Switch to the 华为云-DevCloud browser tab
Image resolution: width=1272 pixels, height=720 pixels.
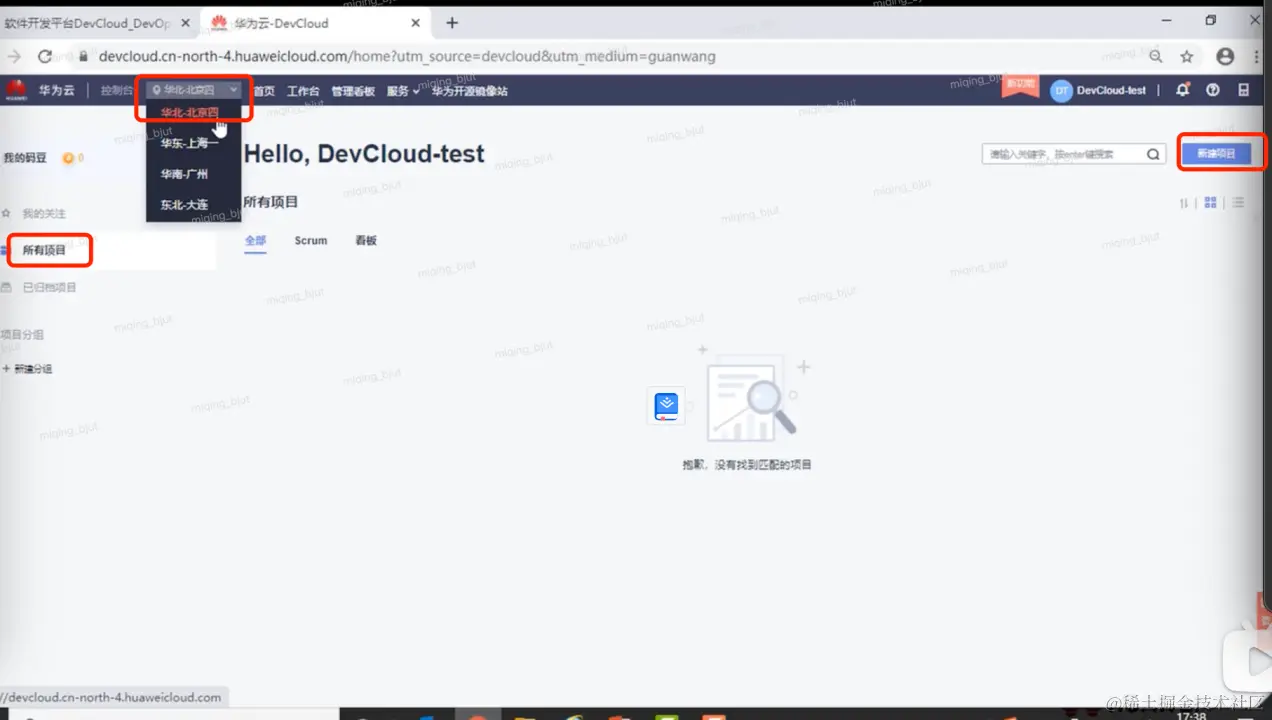[x=281, y=22]
